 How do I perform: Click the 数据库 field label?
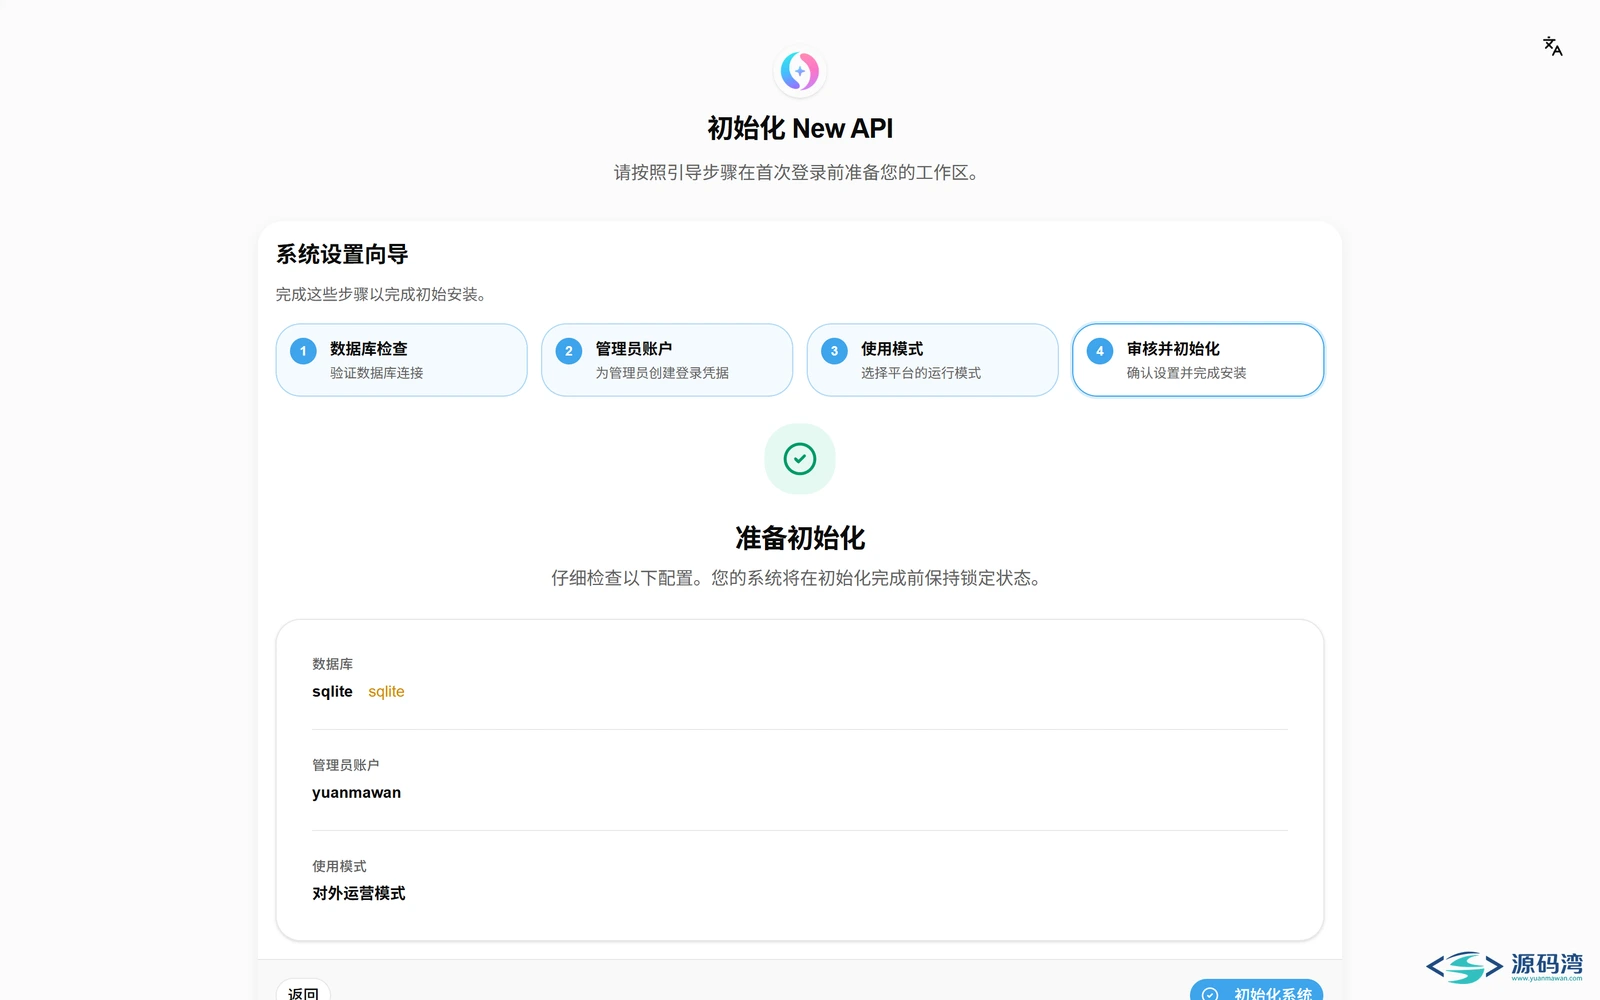[x=332, y=664]
